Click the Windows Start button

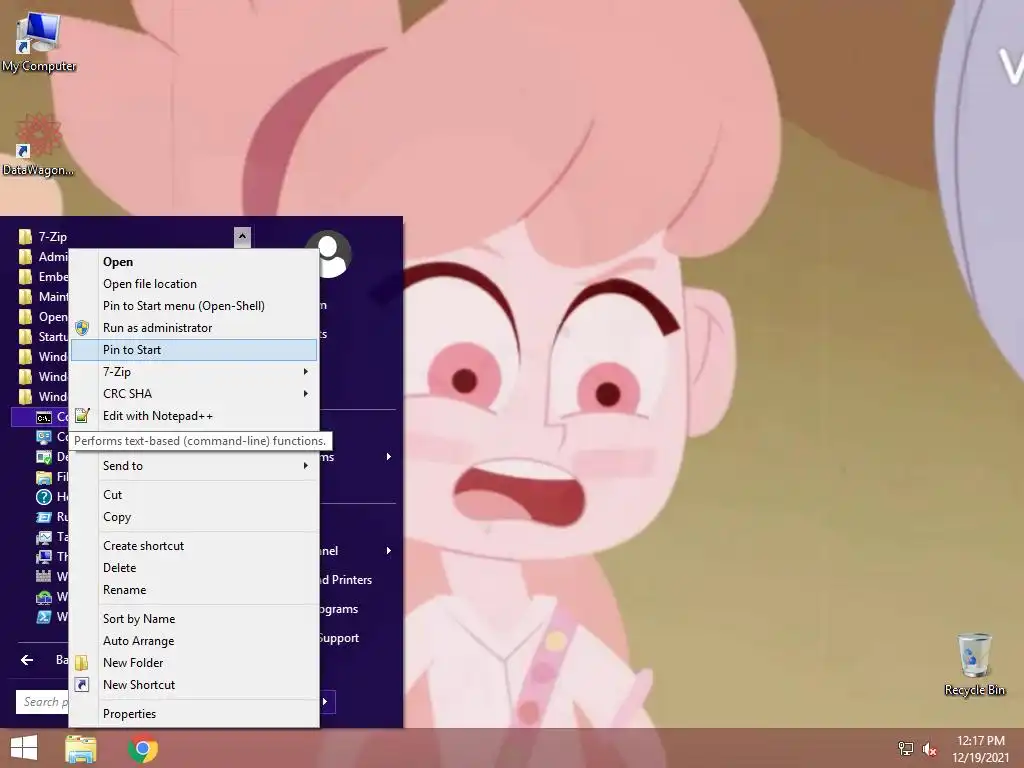tap(24, 748)
